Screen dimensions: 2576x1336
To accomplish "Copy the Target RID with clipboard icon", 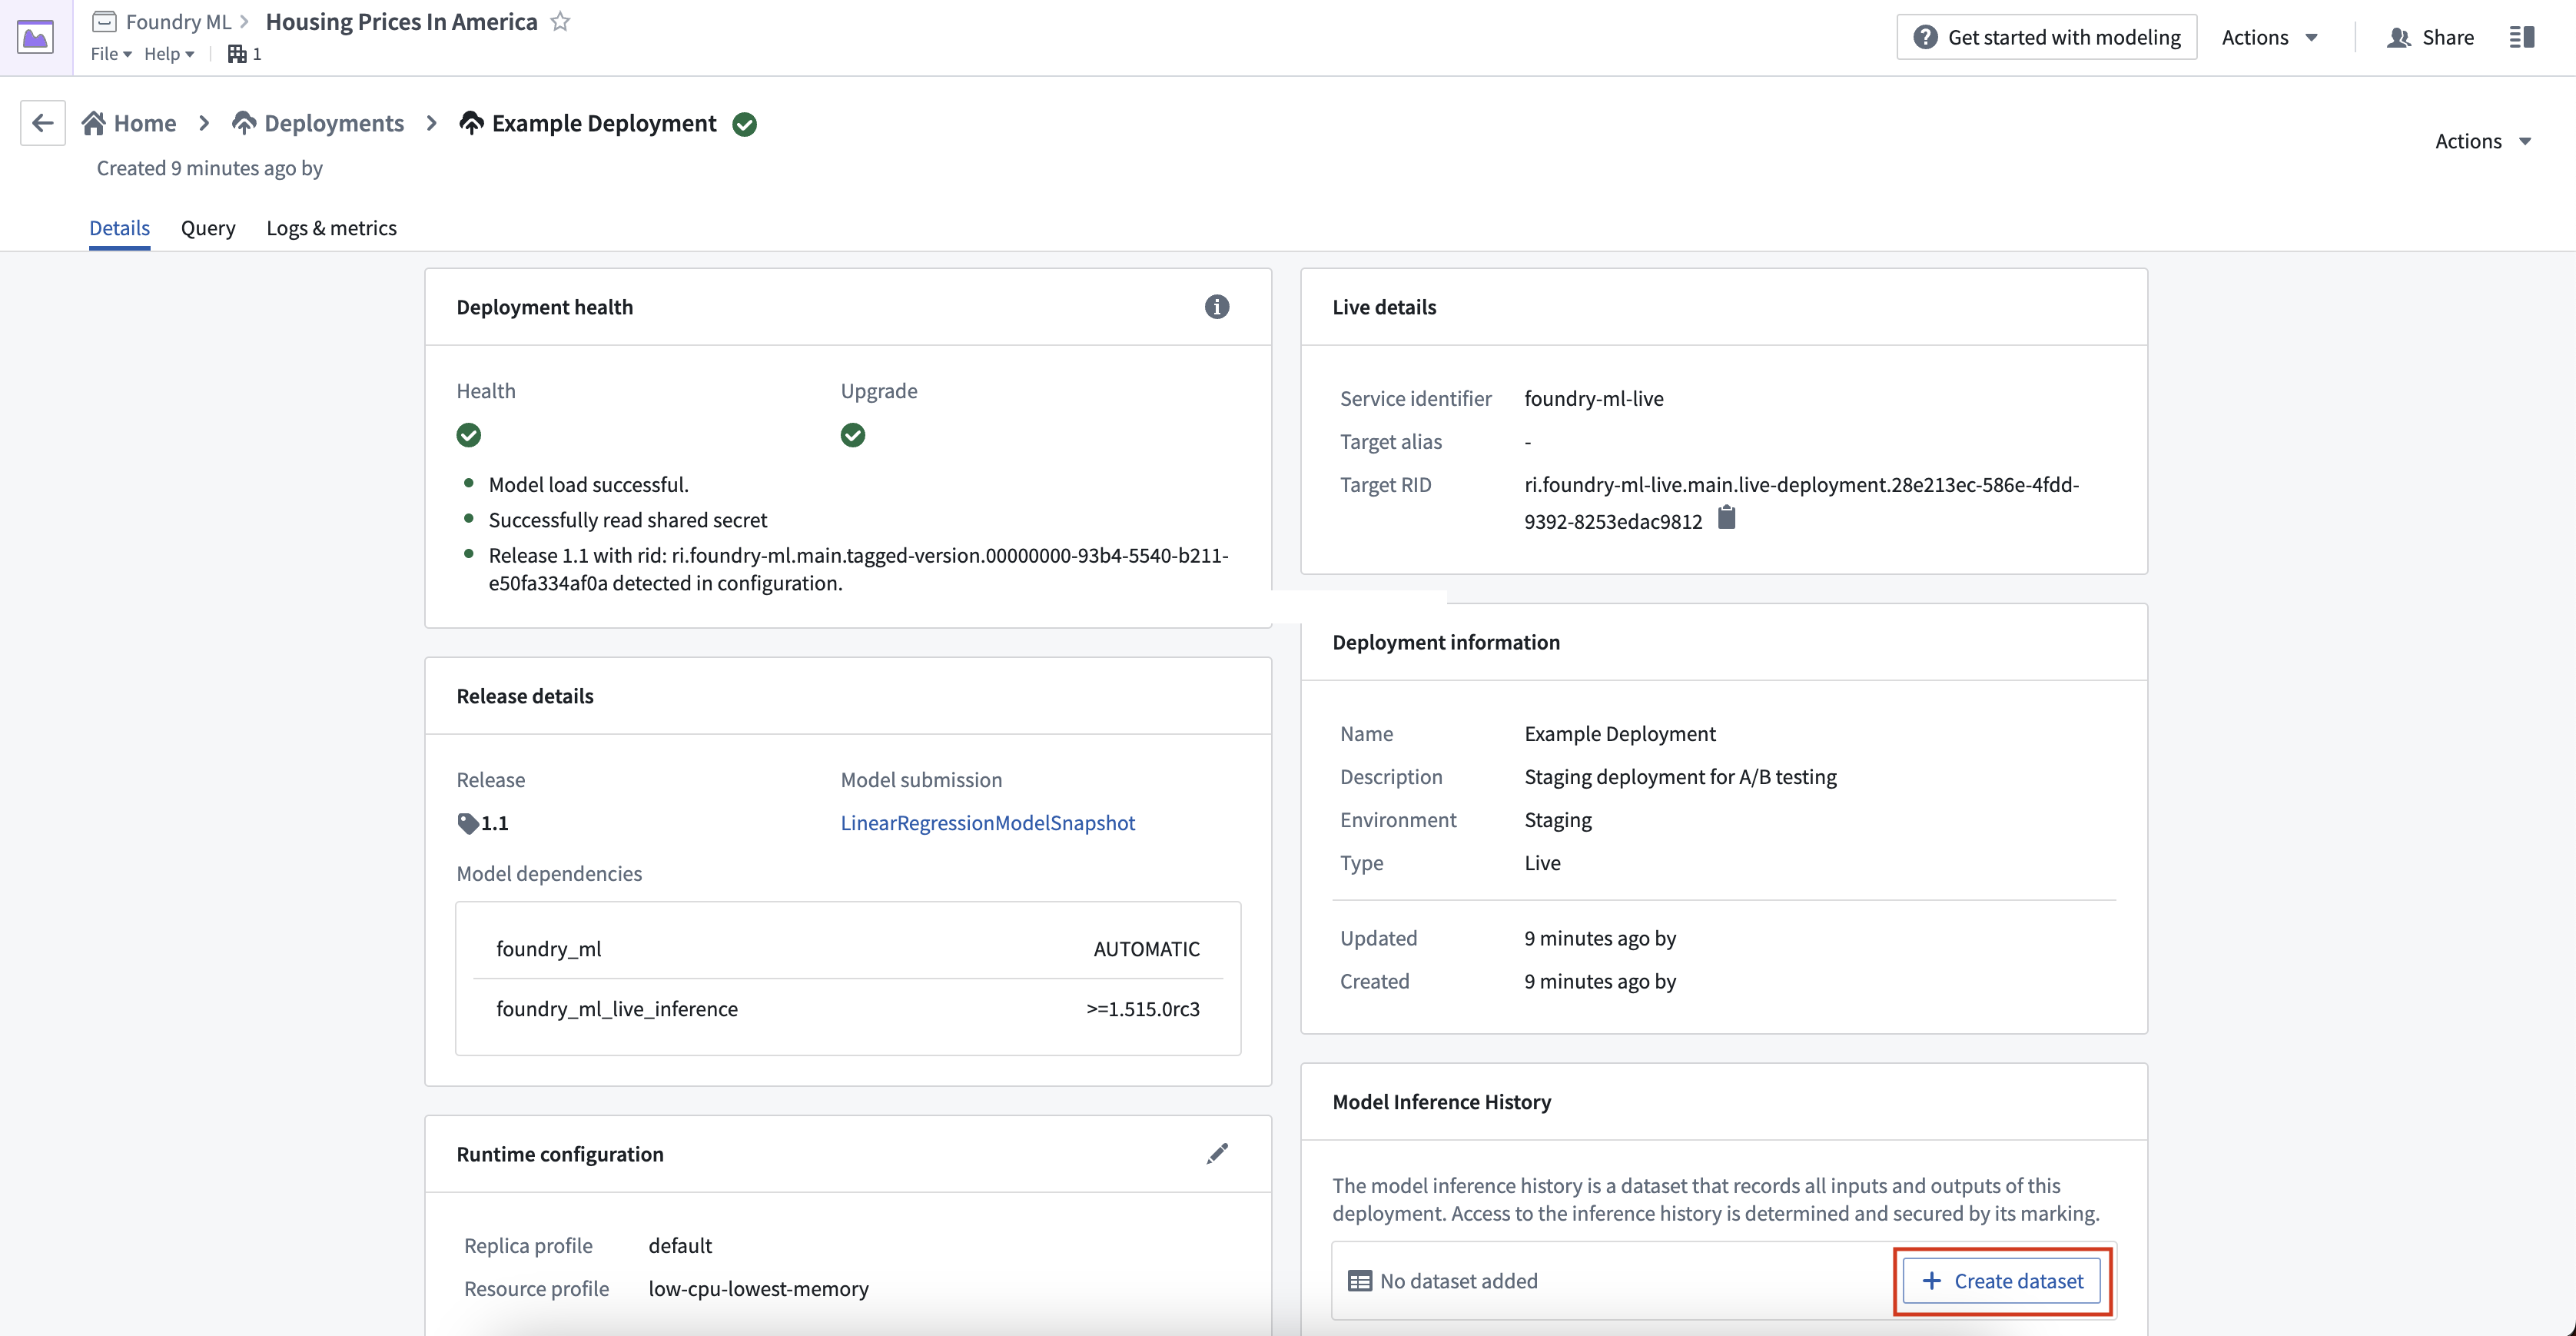I will 1726,518.
